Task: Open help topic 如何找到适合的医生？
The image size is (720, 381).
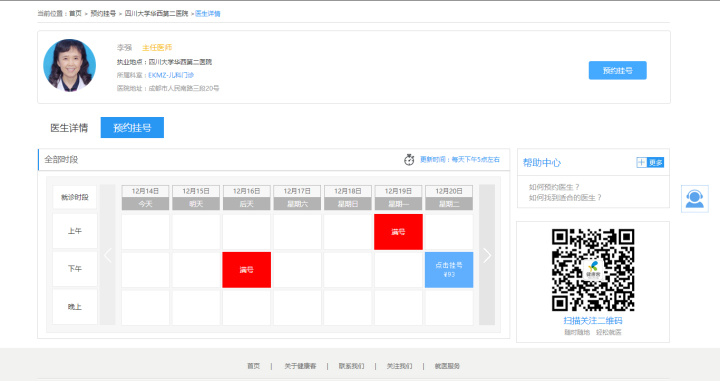Action: point(565,198)
